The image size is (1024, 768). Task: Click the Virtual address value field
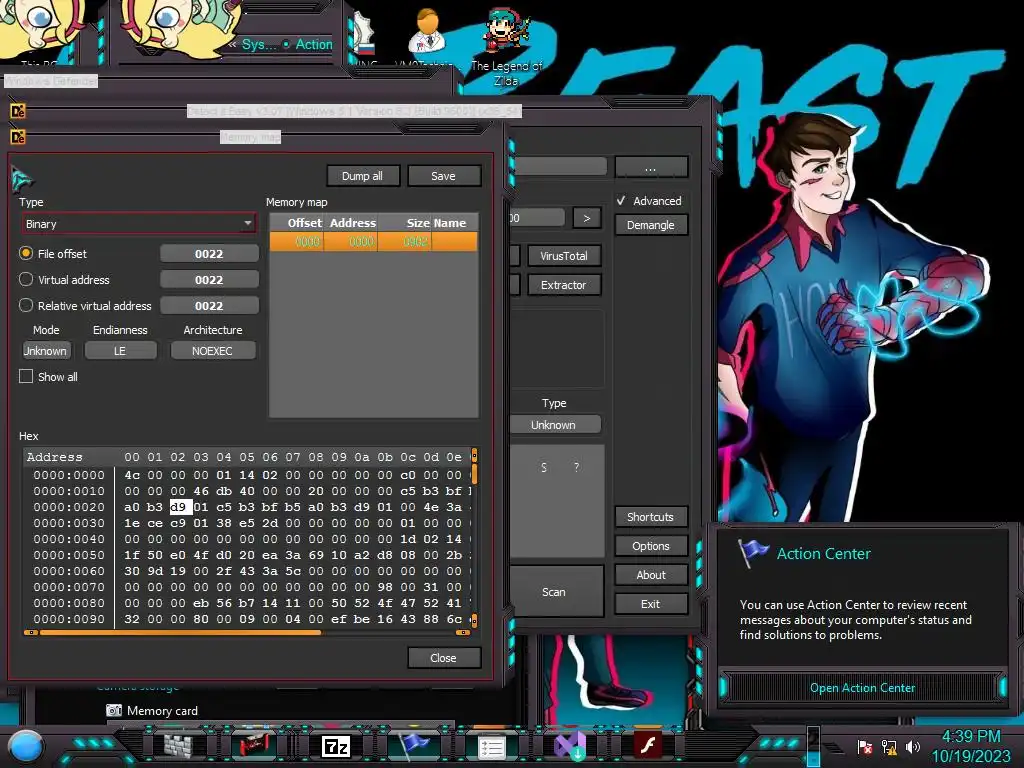click(209, 280)
